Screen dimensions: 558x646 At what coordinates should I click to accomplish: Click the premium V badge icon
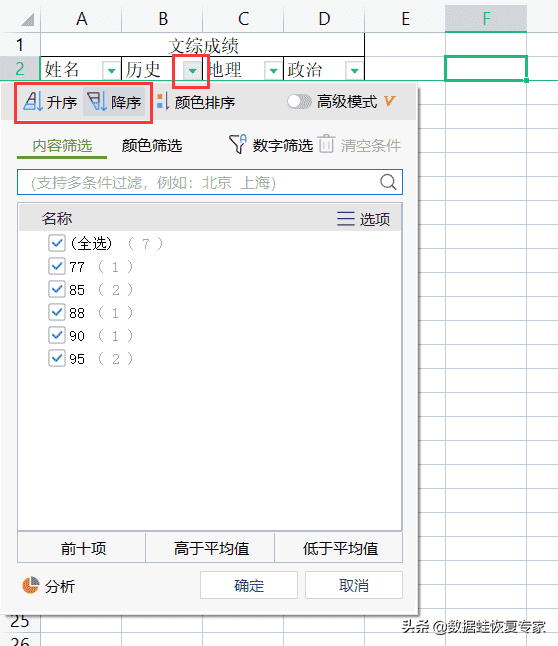tap(389, 101)
